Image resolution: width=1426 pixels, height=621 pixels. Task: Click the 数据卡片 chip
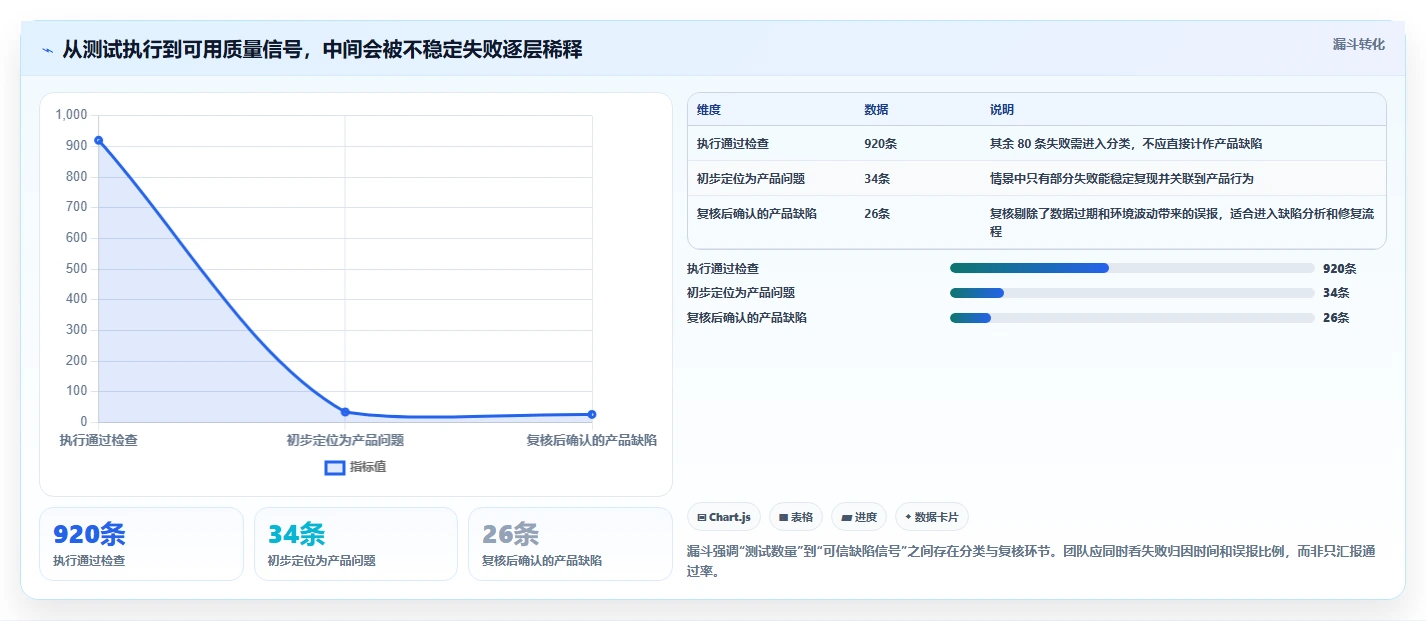932,517
